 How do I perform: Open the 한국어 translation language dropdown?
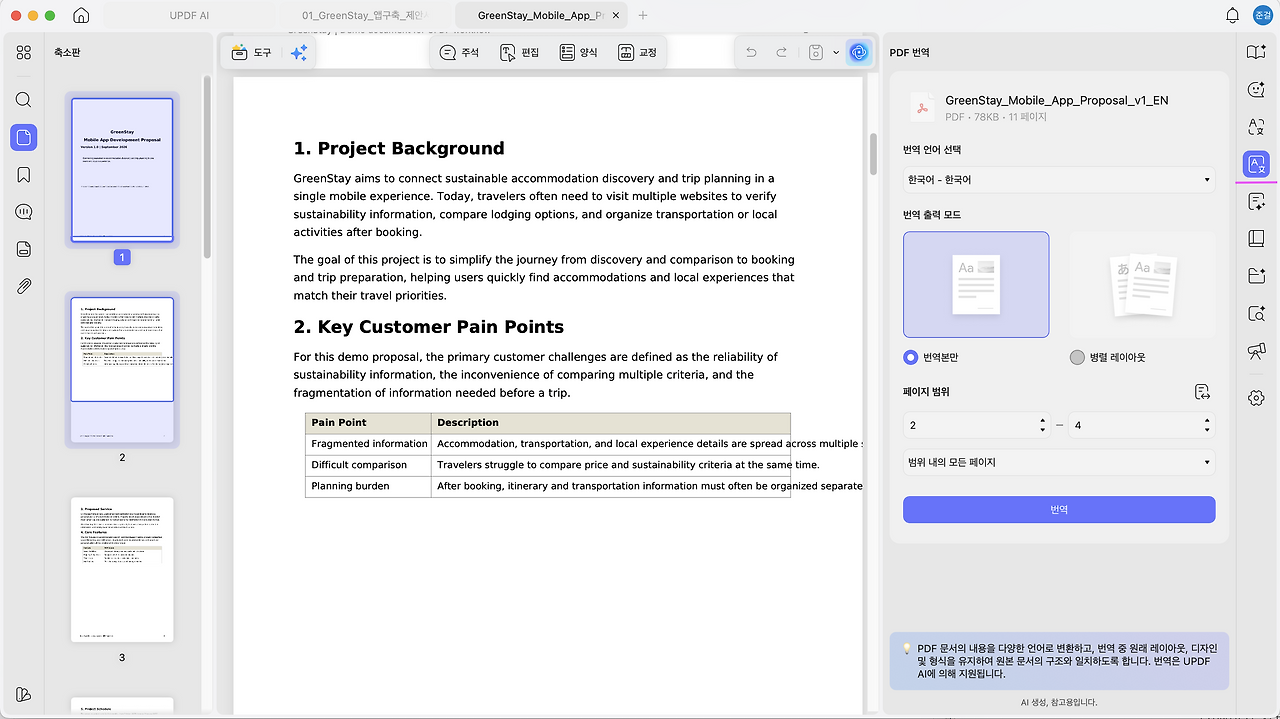(x=1059, y=180)
